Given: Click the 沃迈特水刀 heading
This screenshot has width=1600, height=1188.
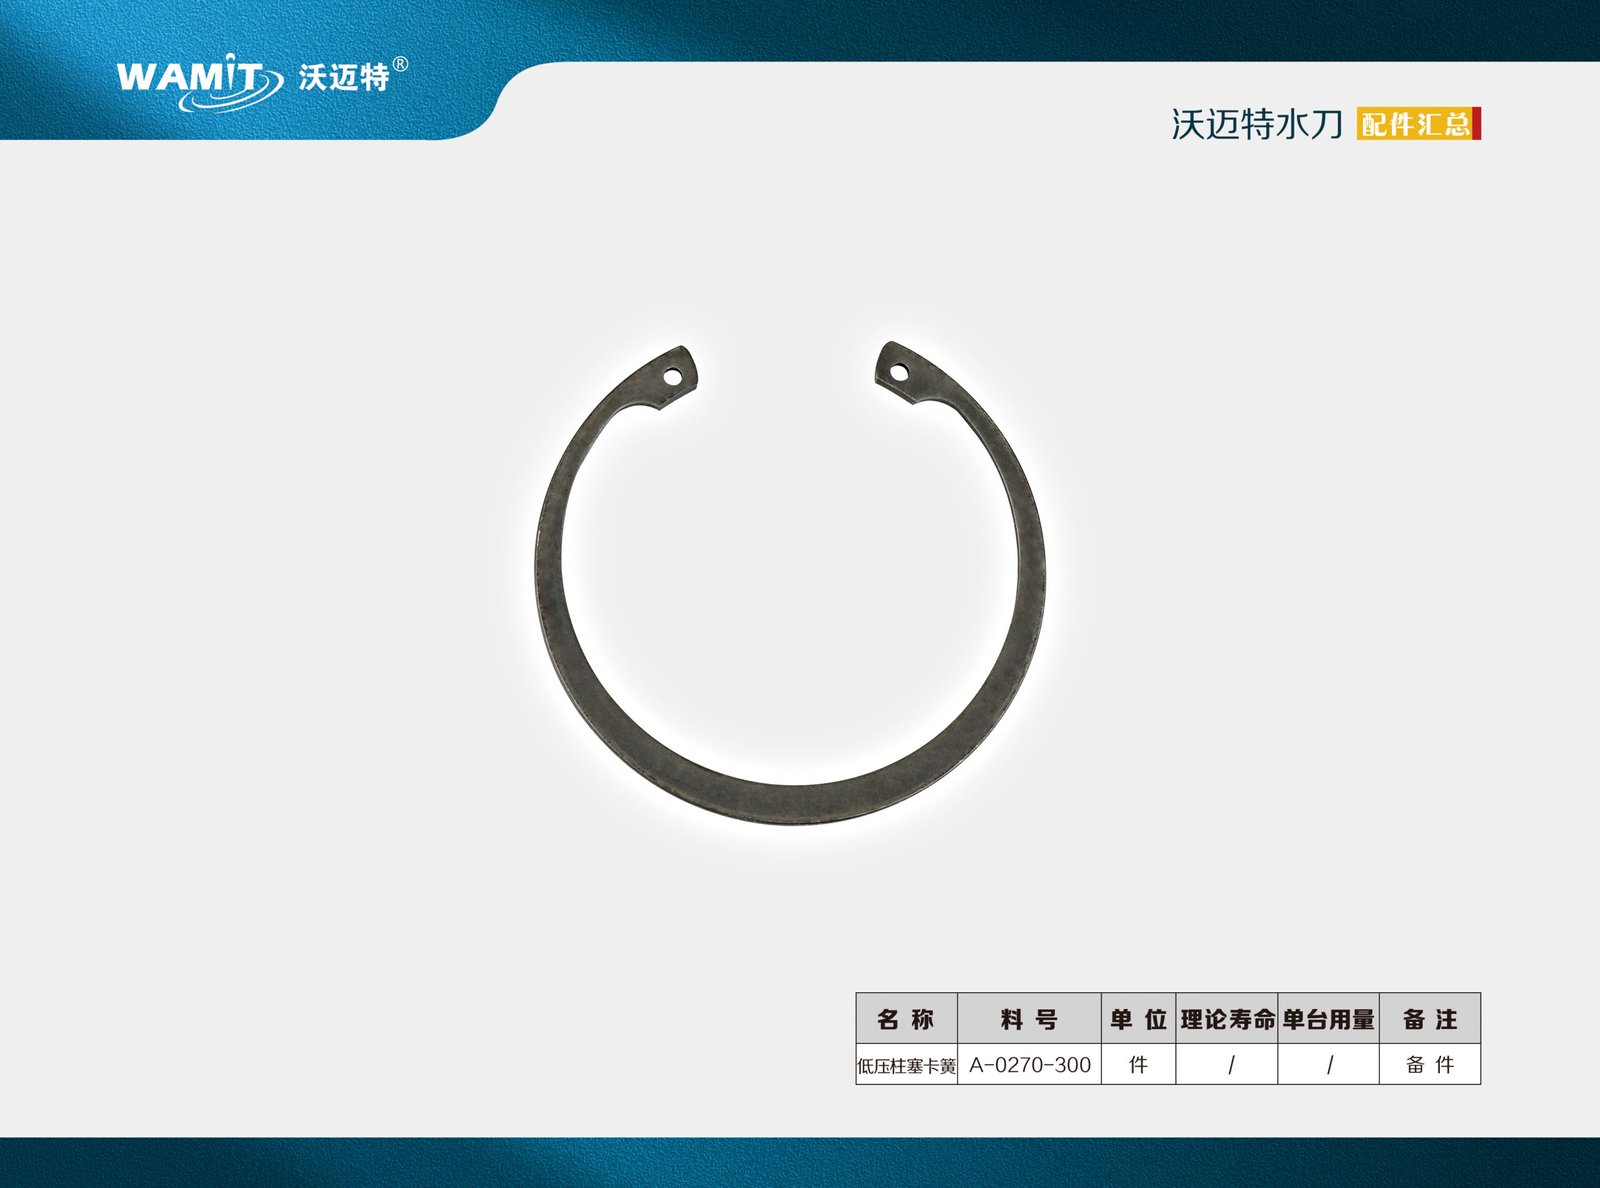Looking at the screenshot, I should pyautogui.click(x=1257, y=124).
